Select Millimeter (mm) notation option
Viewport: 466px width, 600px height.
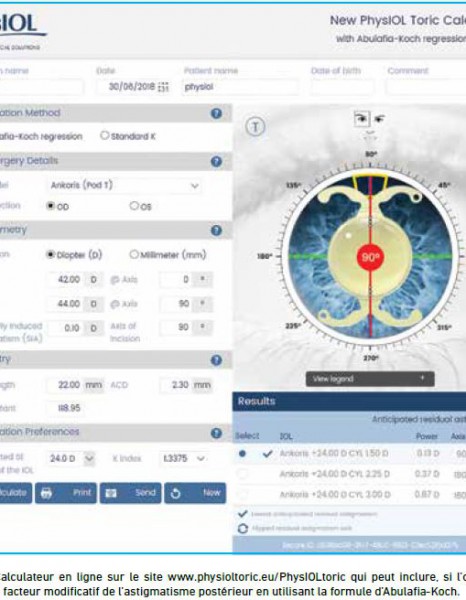coord(134,254)
